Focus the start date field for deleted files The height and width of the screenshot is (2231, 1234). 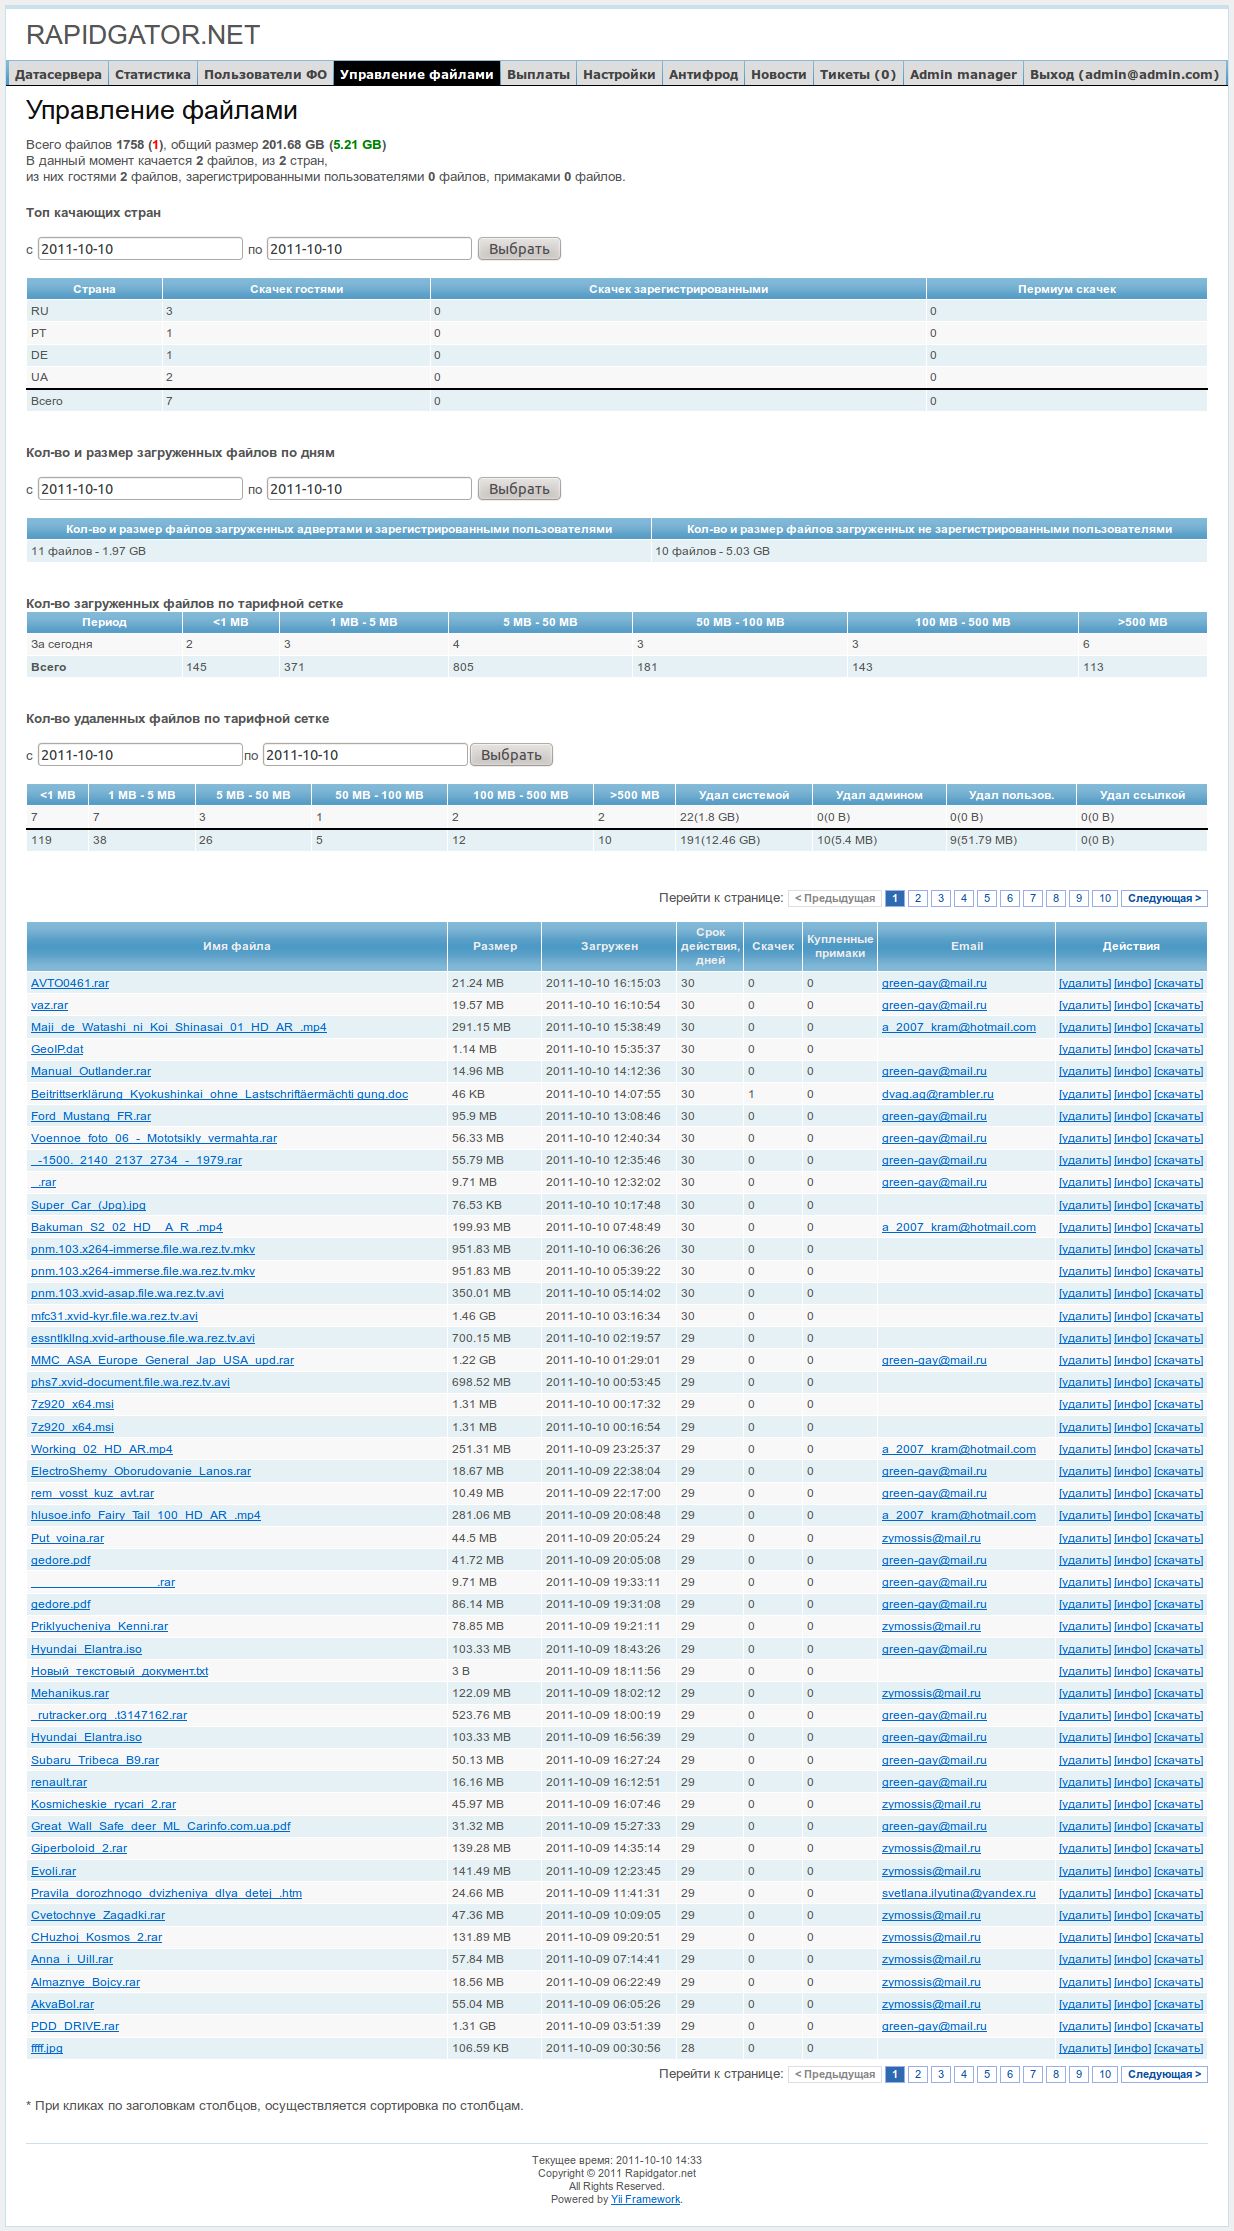[140, 755]
